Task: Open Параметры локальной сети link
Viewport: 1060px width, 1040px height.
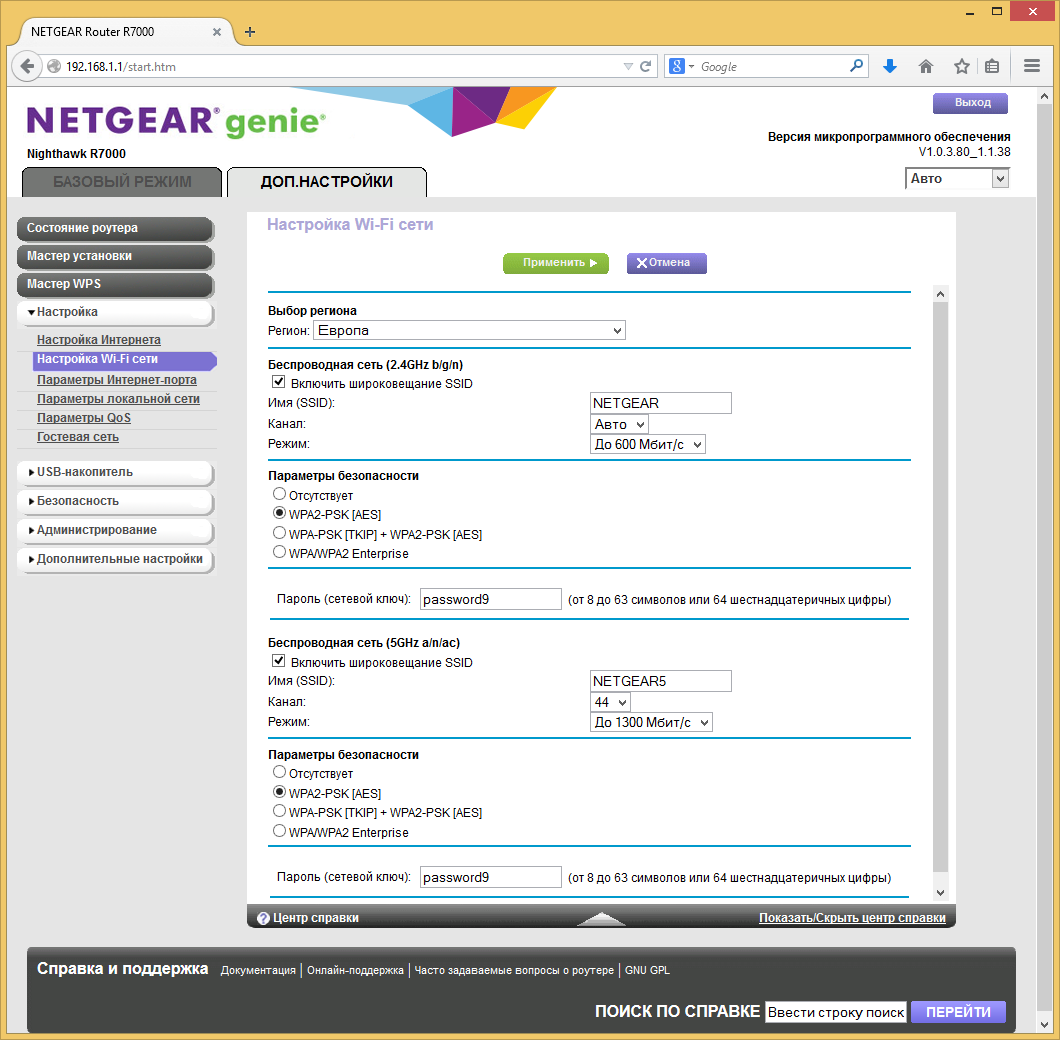Action: [118, 399]
